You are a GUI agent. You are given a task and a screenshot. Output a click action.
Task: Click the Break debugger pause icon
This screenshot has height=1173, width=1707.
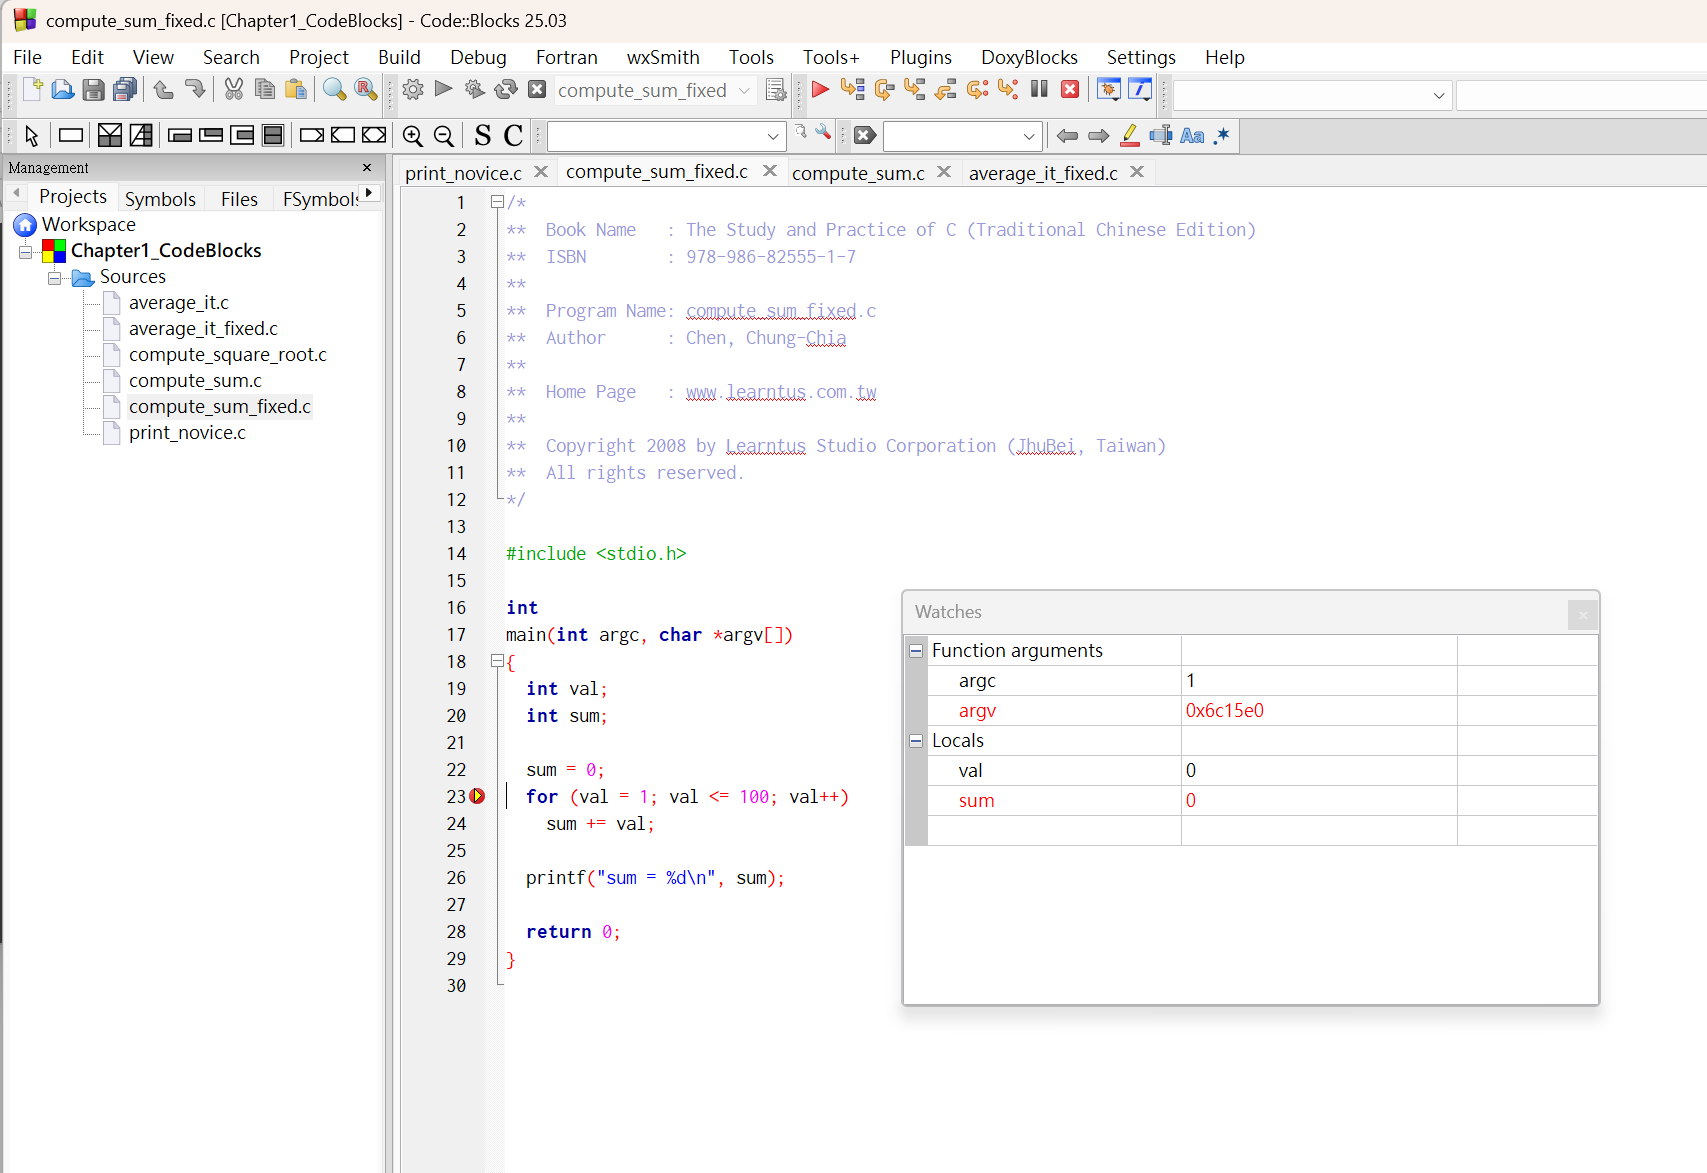pos(1039,90)
